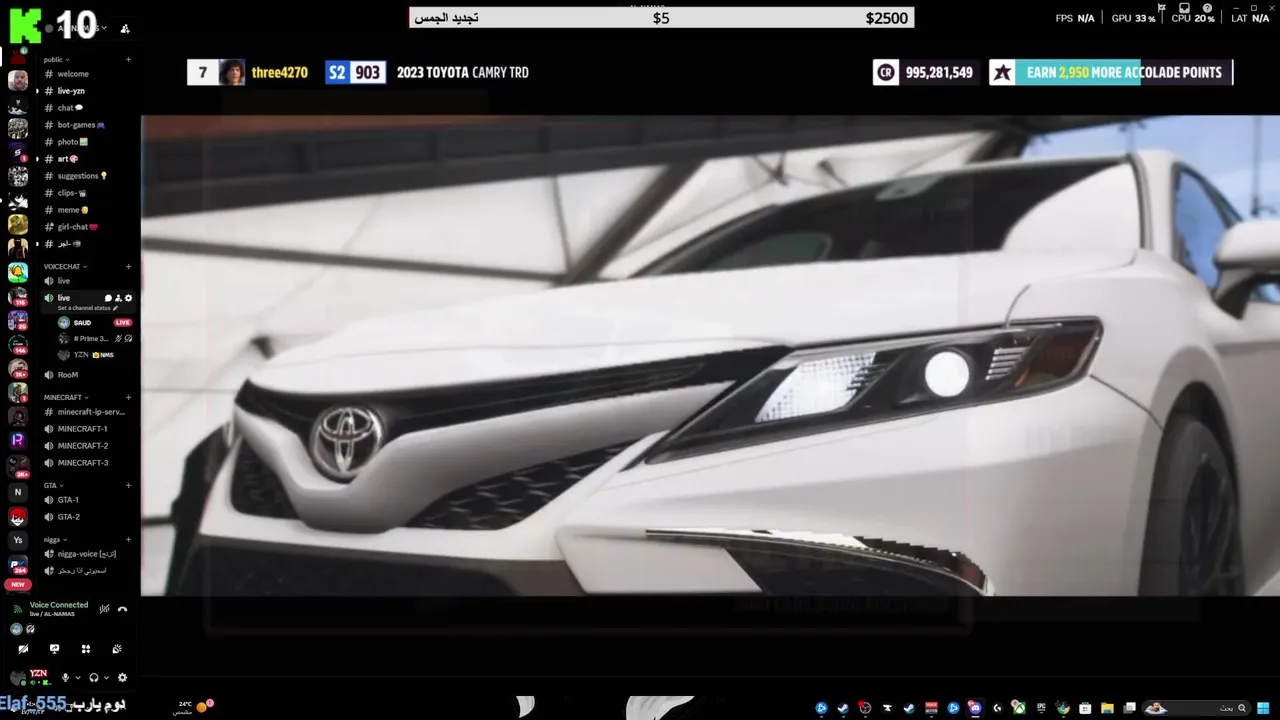Add a channel to the nigga category

click(128, 539)
